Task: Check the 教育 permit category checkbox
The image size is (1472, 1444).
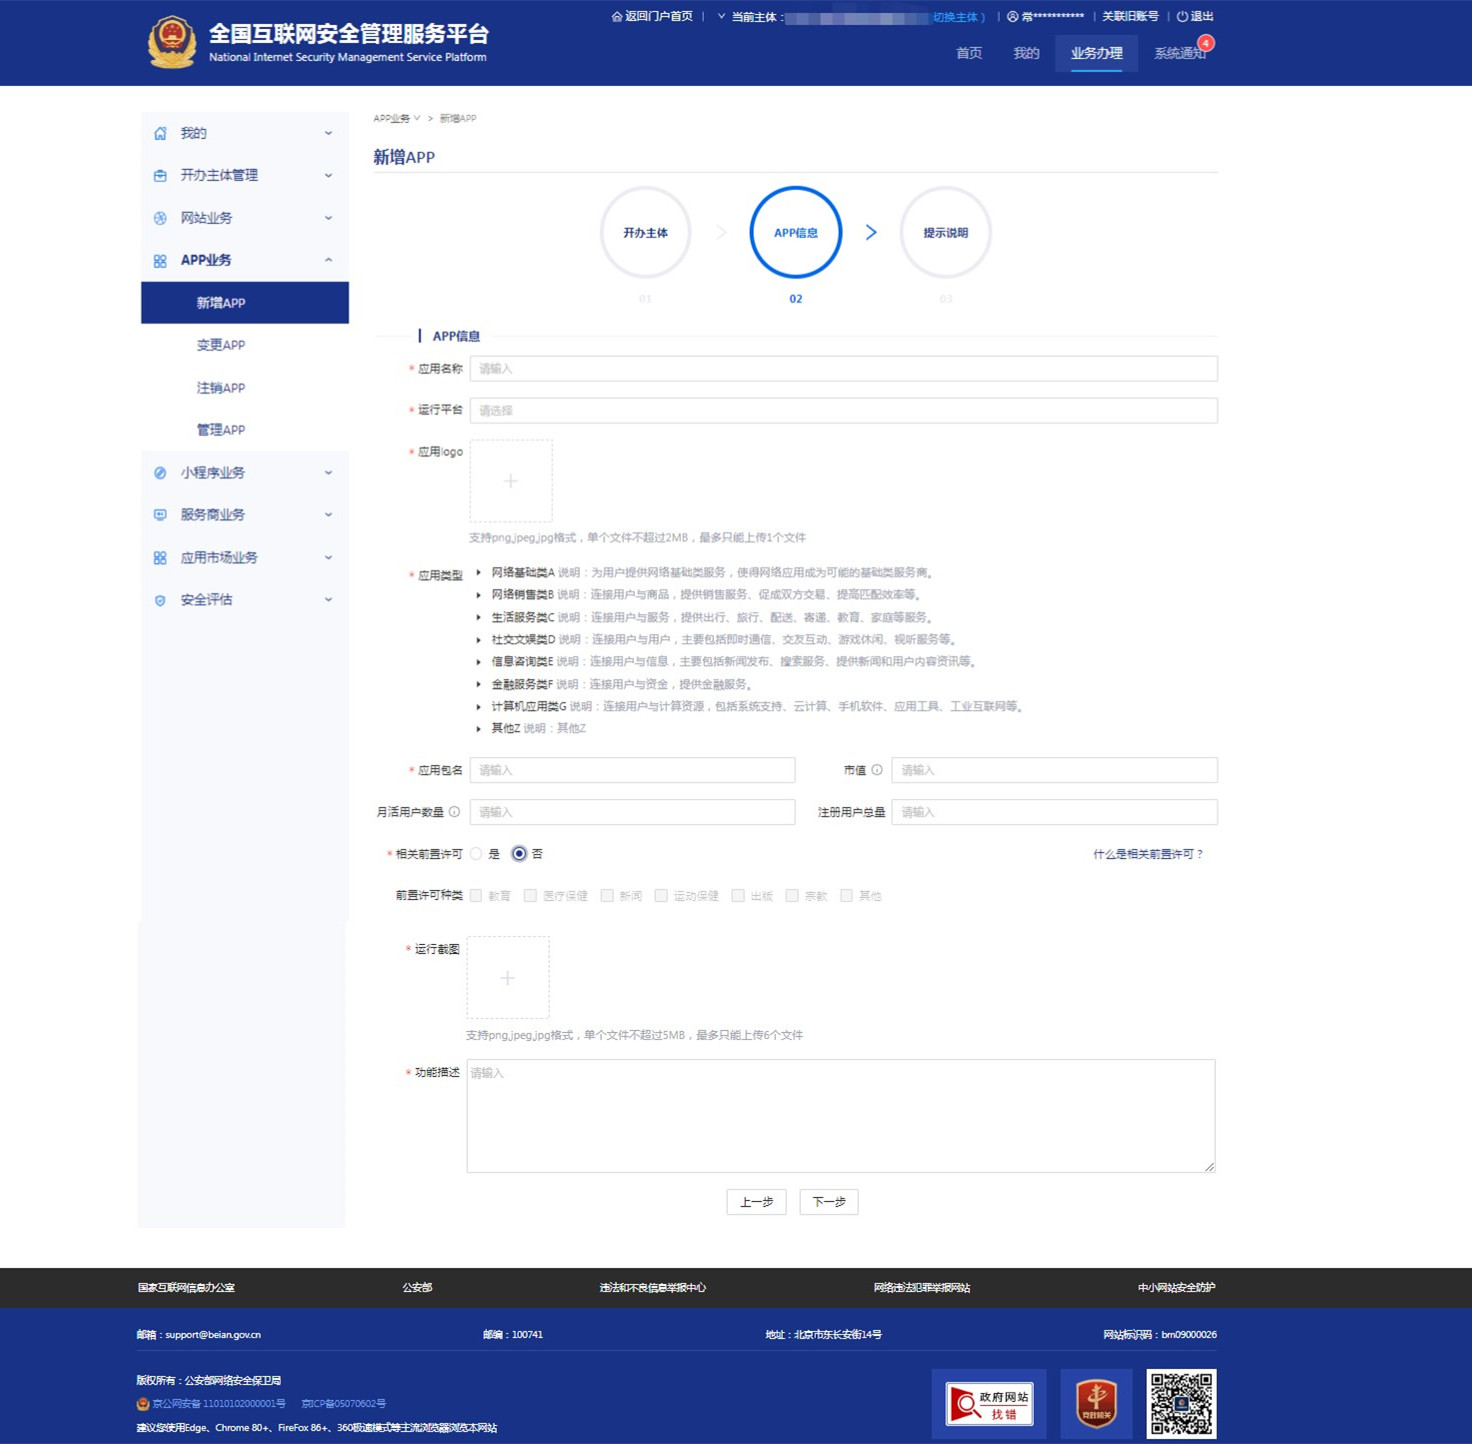Action: point(476,895)
